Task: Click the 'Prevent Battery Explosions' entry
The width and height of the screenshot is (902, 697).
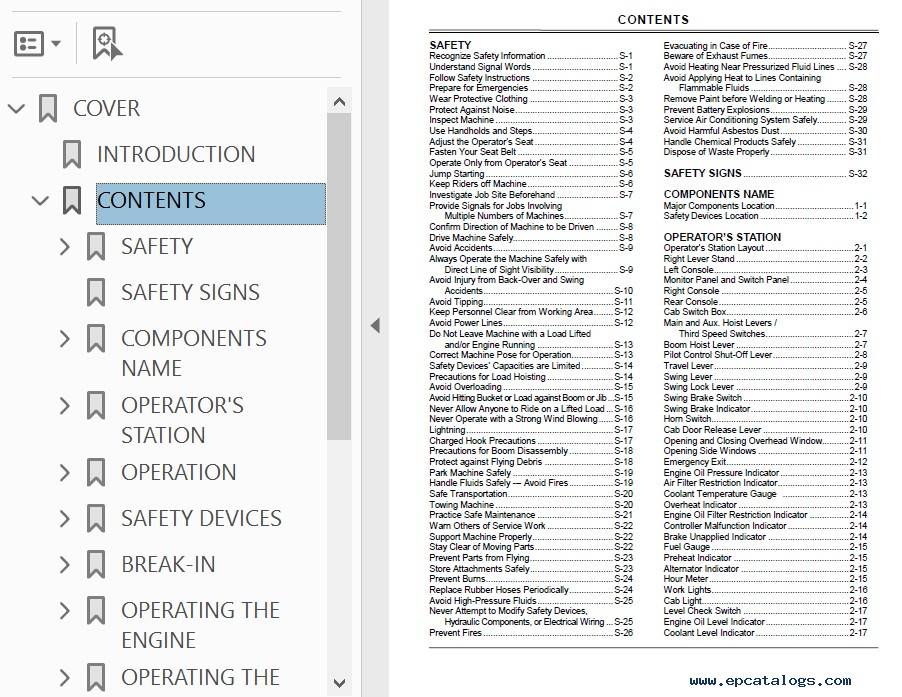Action: pos(765,109)
